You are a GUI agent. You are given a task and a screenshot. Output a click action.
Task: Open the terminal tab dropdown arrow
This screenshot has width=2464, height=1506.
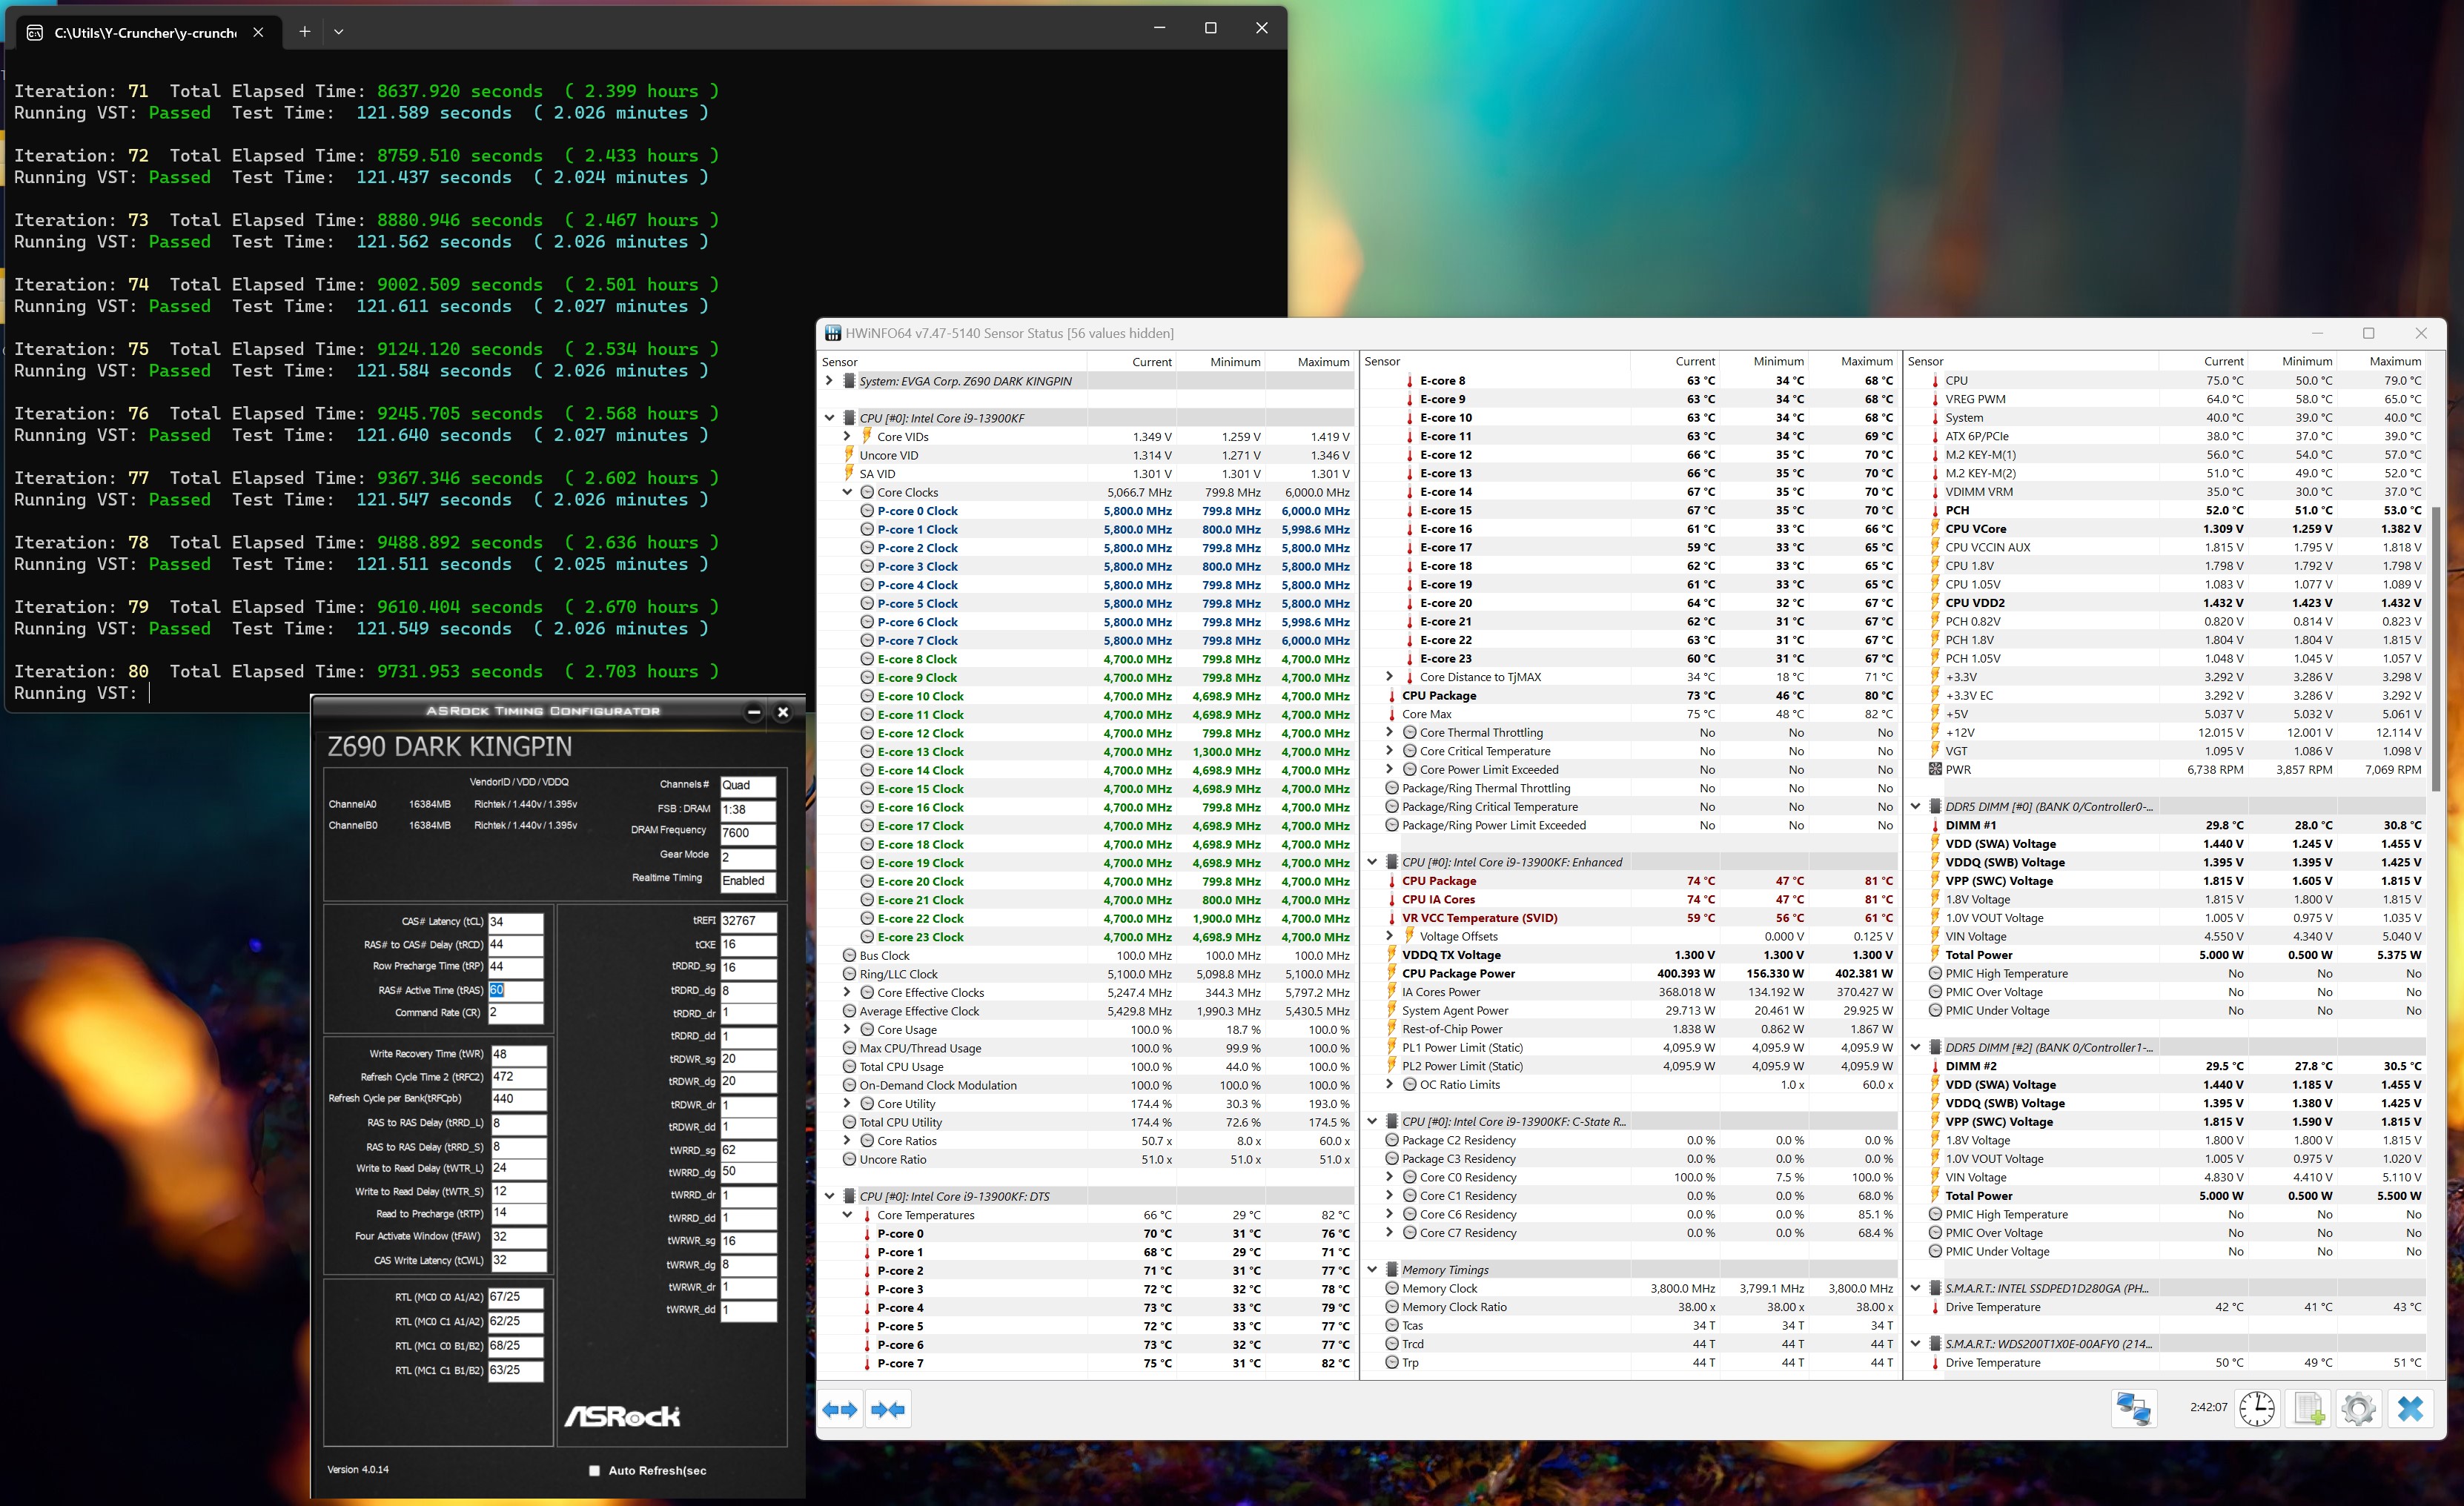click(x=339, y=32)
